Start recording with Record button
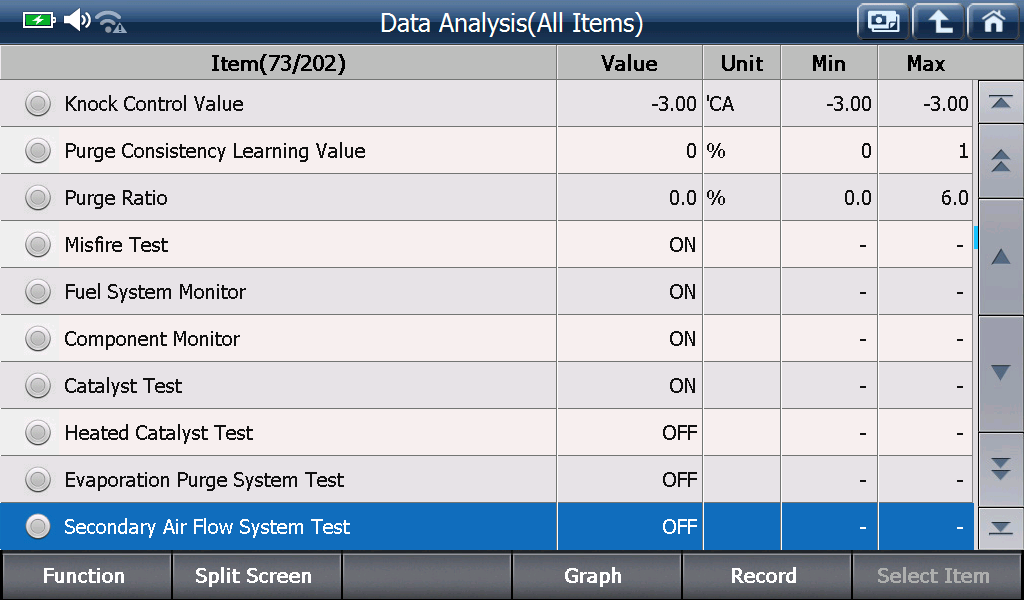The width and height of the screenshot is (1024, 600). coord(765,576)
